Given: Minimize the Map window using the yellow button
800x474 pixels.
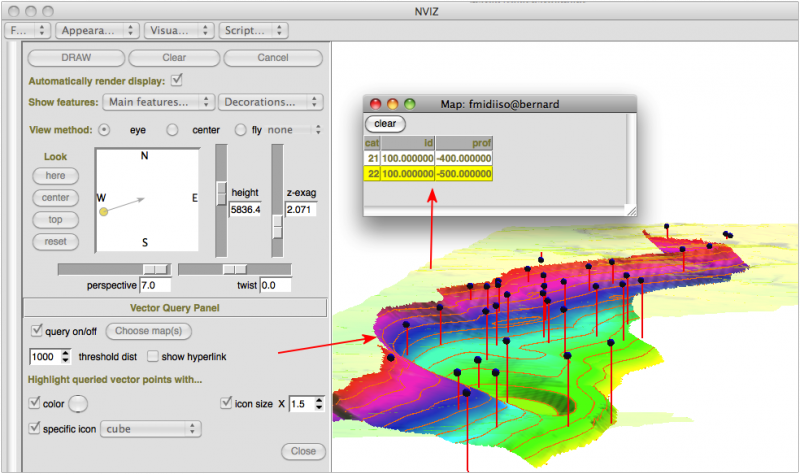Looking at the screenshot, I should [x=393, y=104].
